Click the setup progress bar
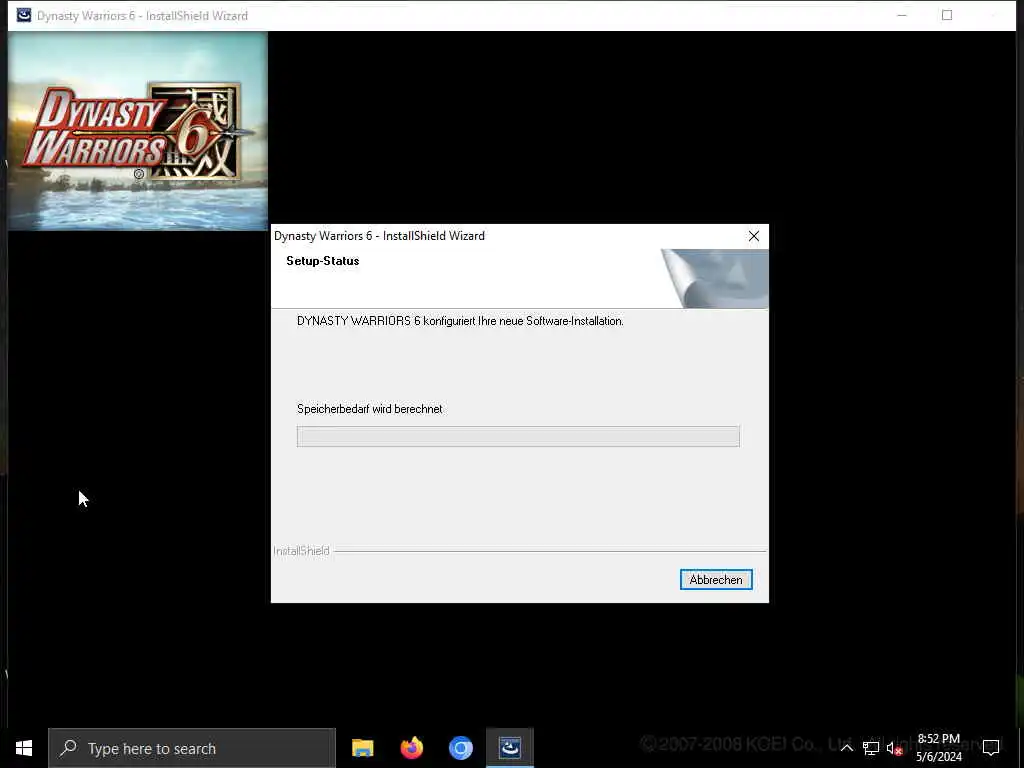The image size is (1024, 768). point(518,436)
